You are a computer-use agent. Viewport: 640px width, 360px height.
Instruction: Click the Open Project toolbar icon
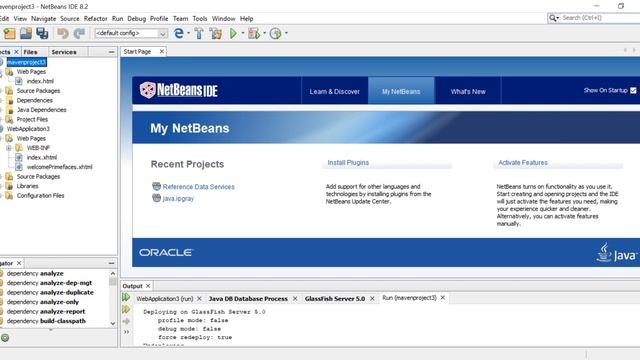click(x=26, y=33)
